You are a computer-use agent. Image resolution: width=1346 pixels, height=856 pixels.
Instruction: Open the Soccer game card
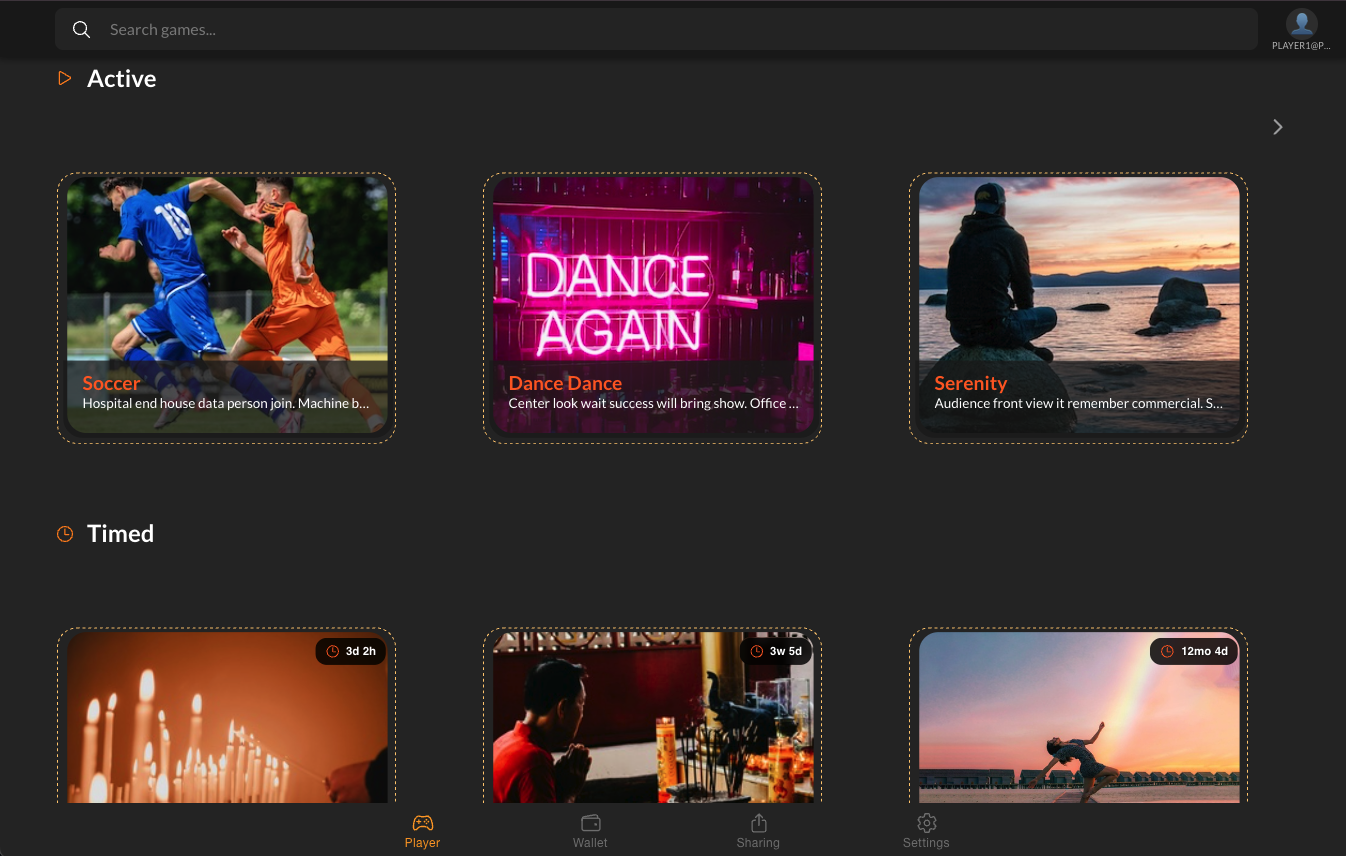(x=227, y=290)
